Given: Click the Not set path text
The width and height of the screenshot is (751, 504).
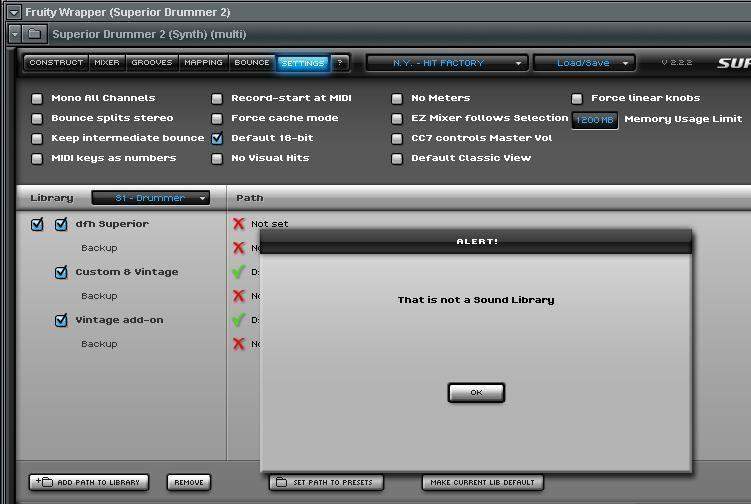Looking at the screenshot, I should pyautogui.click(x=270, y=224).
